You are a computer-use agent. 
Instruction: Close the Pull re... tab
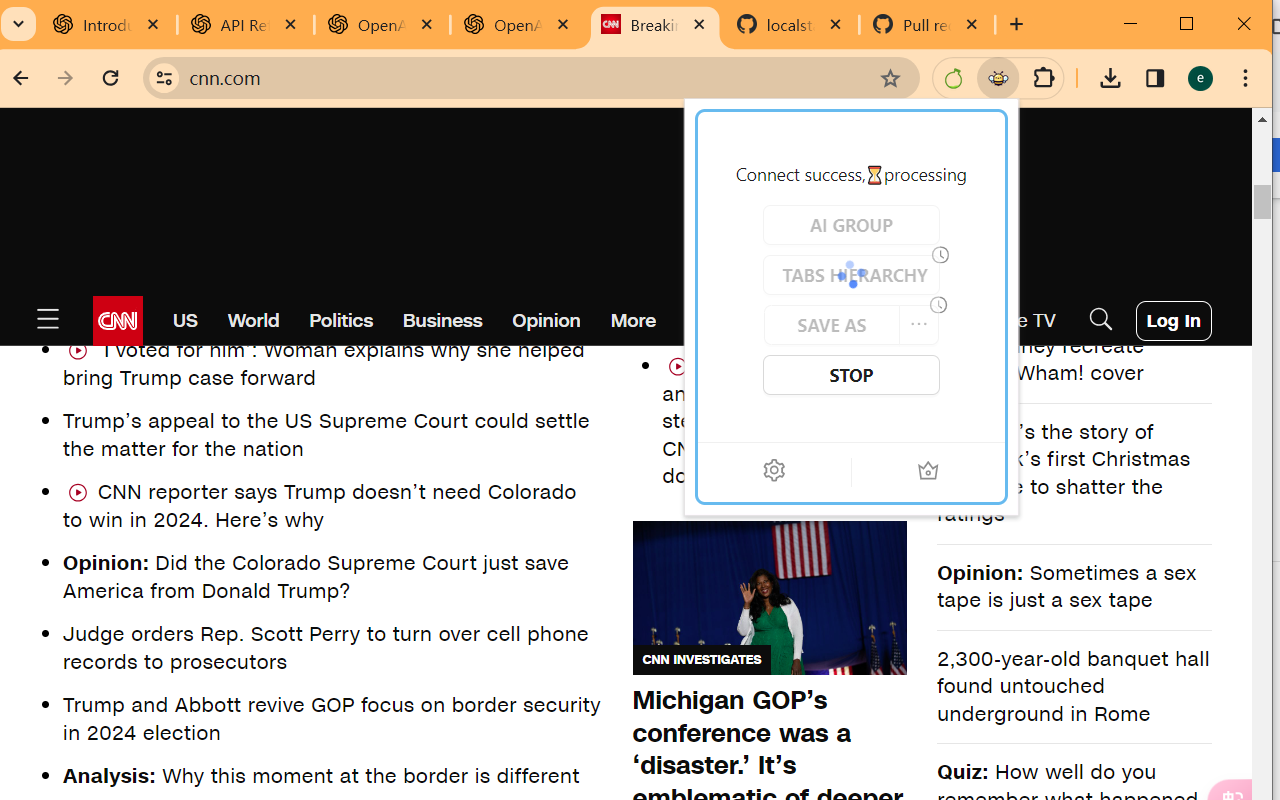pos(973,25)
